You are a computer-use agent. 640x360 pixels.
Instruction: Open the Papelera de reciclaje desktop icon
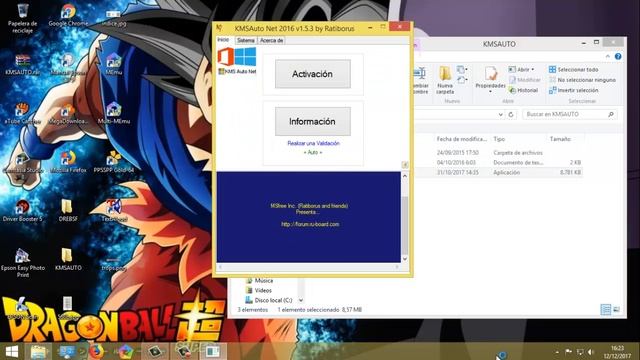pos(22,18)
